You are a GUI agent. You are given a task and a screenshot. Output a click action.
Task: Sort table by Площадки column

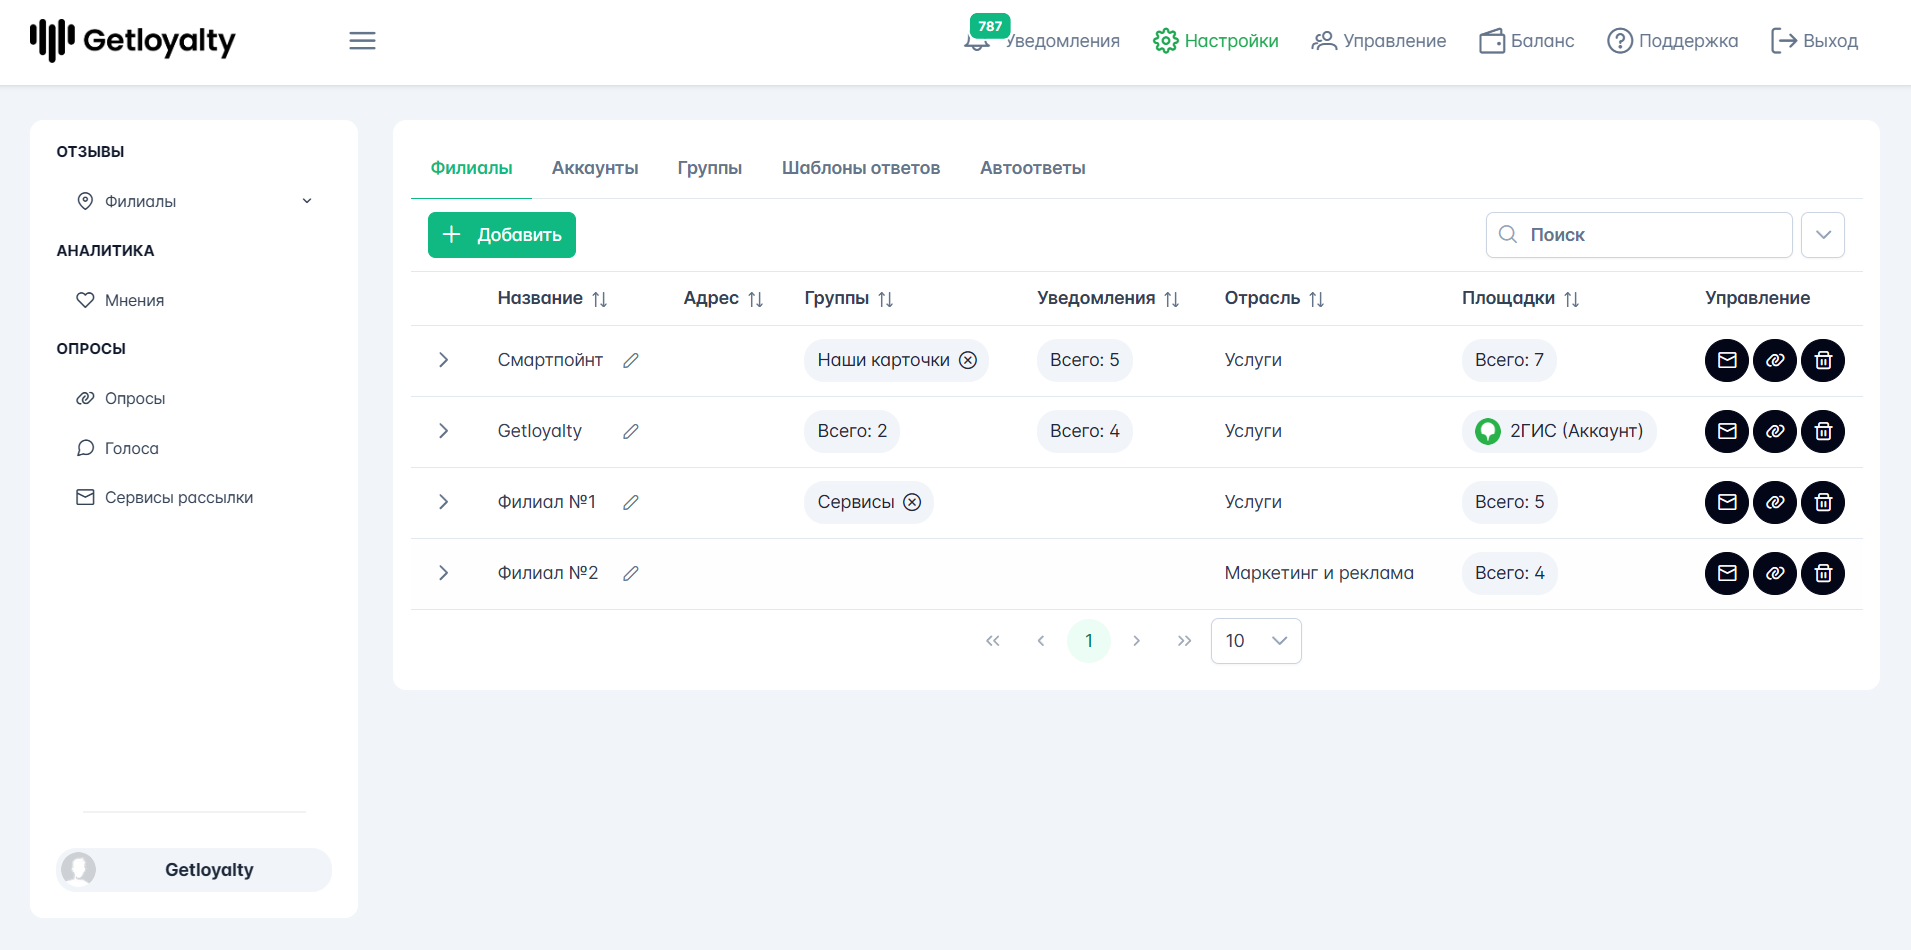pyautogui.click(x=1572, y=299)
